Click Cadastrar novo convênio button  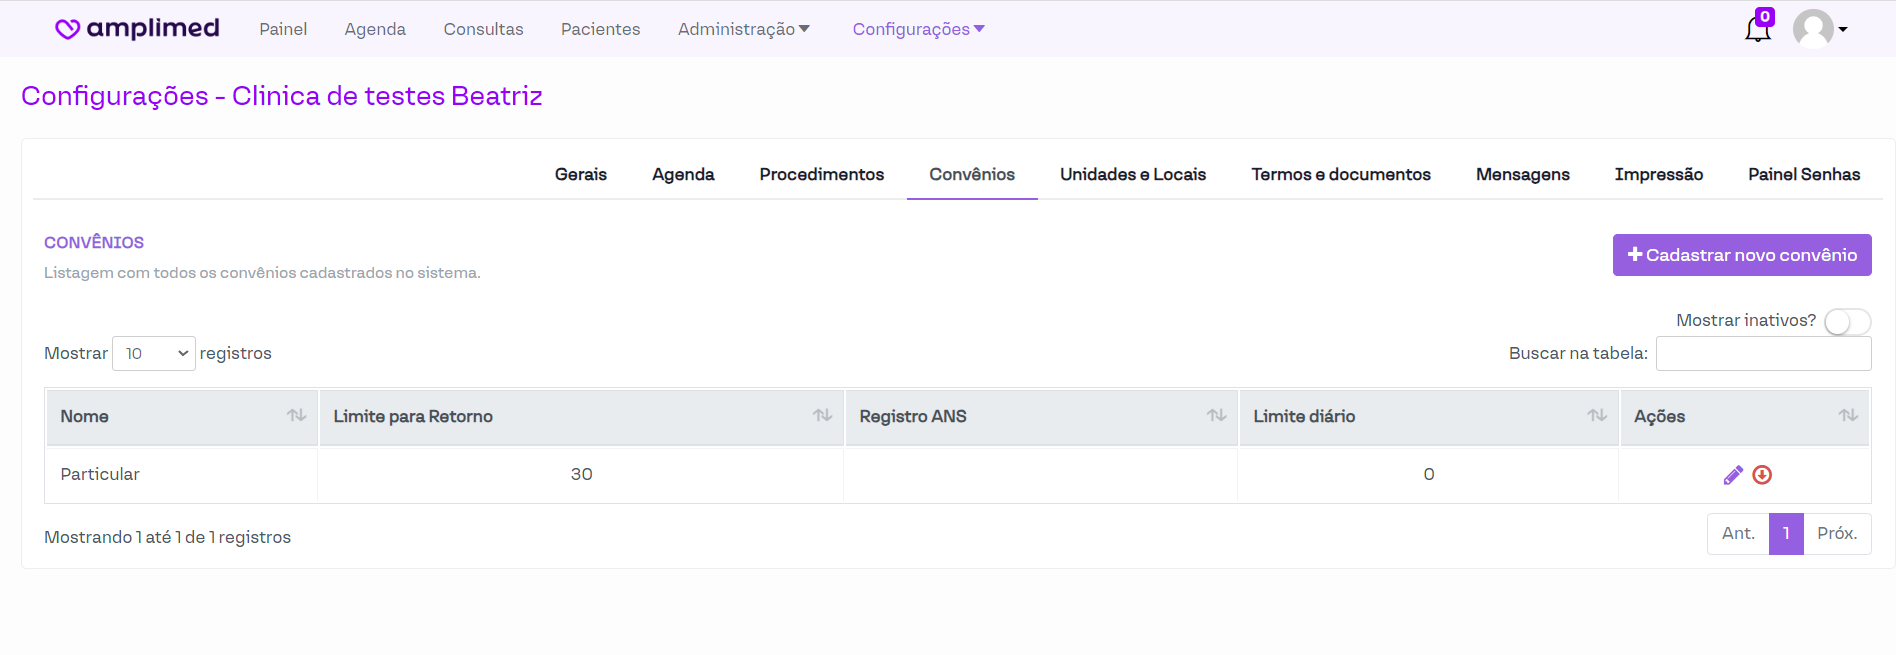[x=1741, y=255]
